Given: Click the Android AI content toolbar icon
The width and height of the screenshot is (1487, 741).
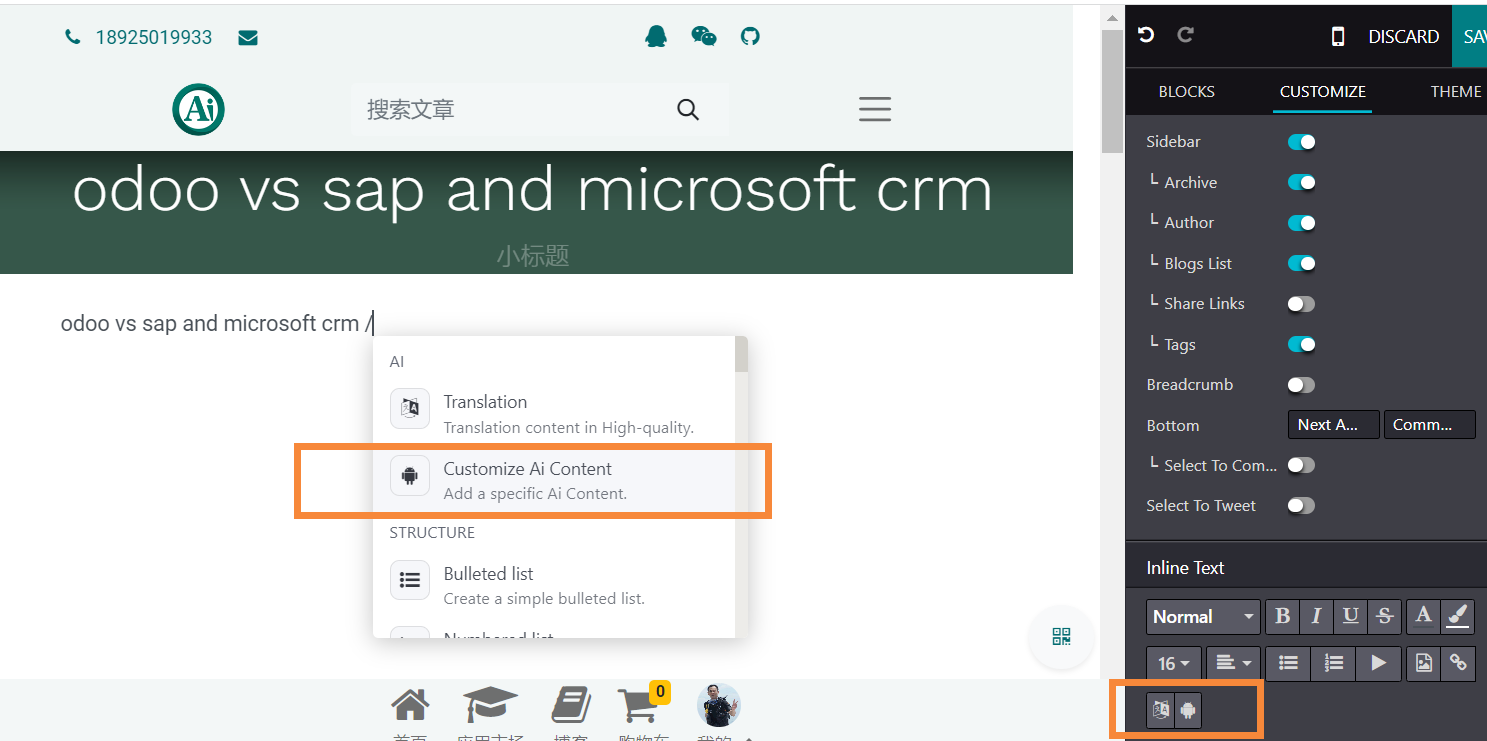Looking at the screenshot, I should tap(1188, 710).
